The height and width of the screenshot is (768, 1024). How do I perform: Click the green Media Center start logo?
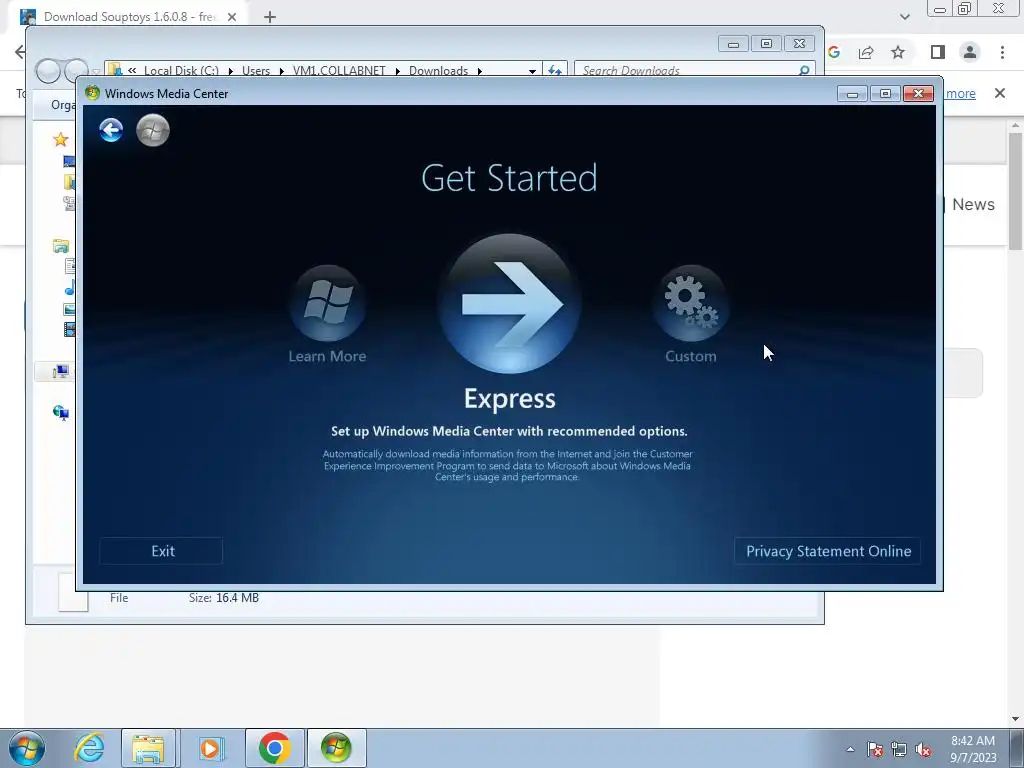coord(153,130)
